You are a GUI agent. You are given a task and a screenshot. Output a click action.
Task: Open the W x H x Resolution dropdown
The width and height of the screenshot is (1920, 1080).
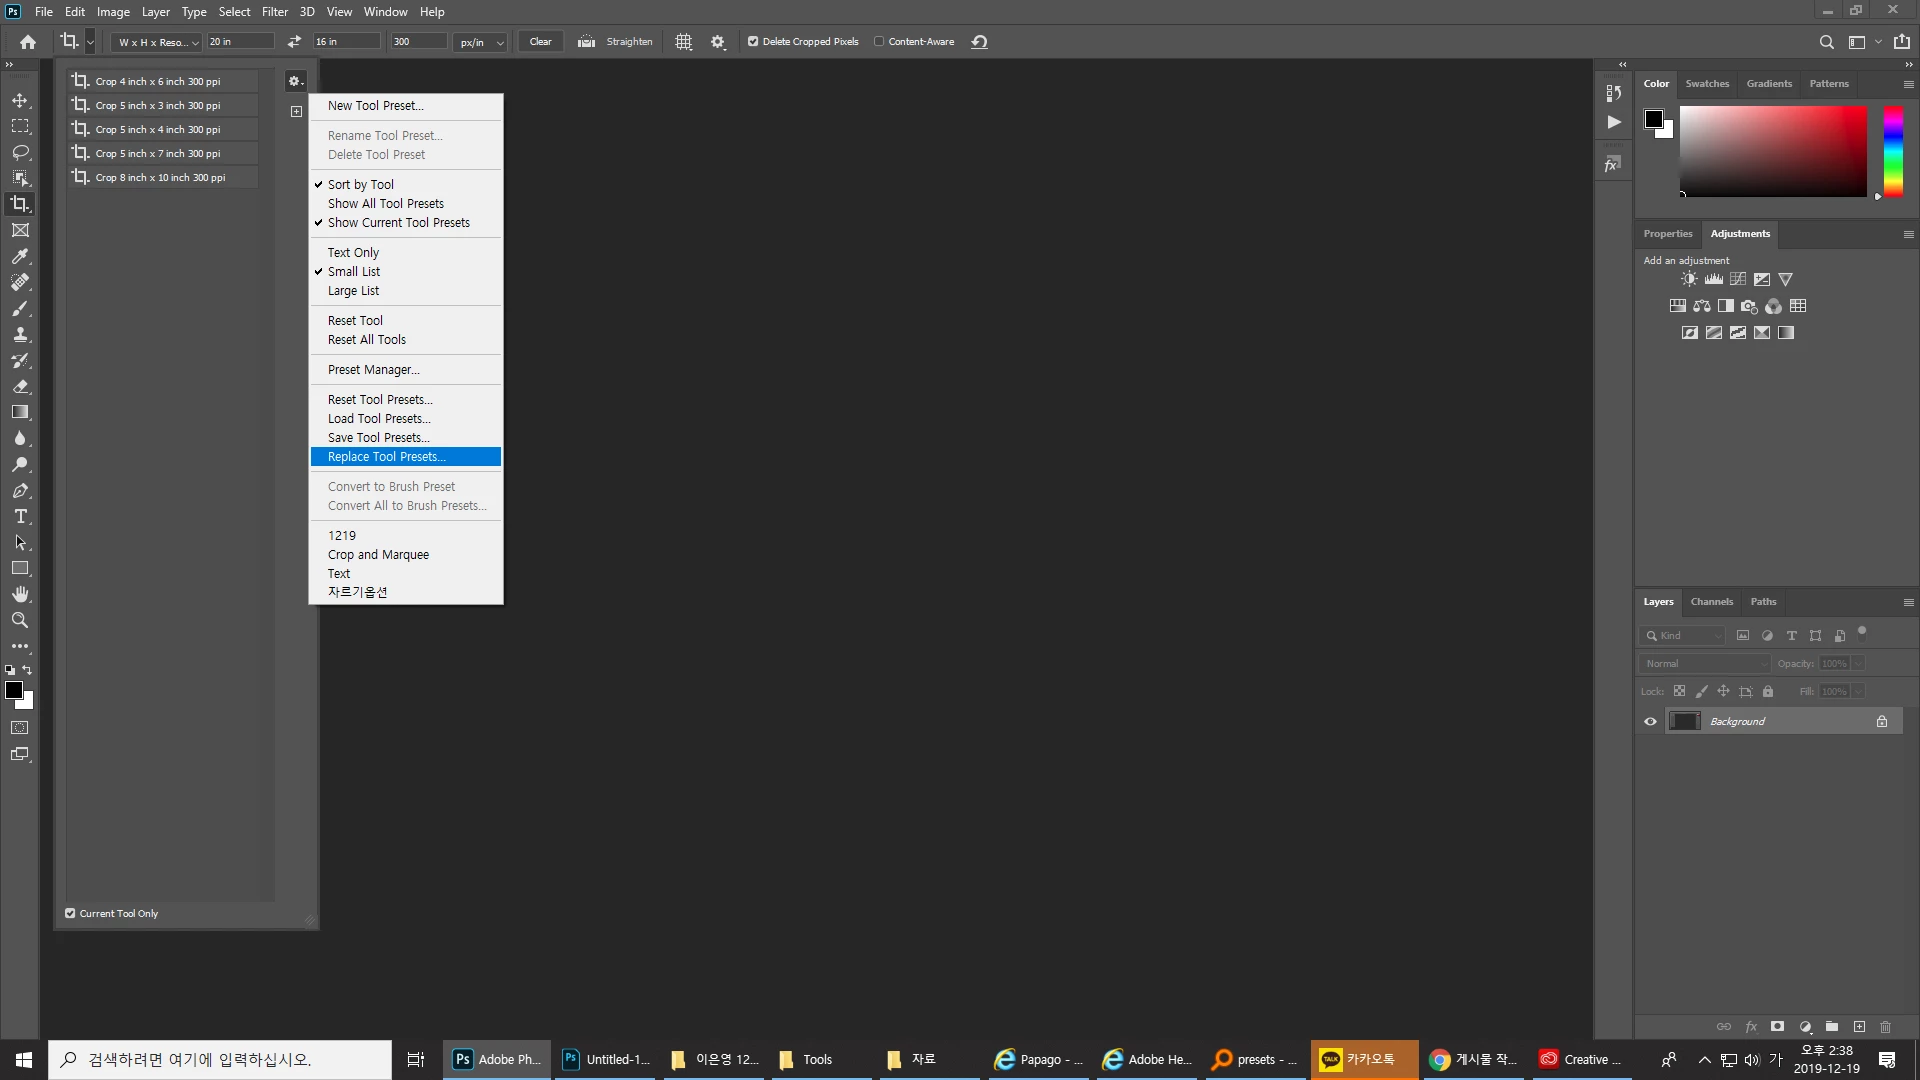(x=158, y=42)
